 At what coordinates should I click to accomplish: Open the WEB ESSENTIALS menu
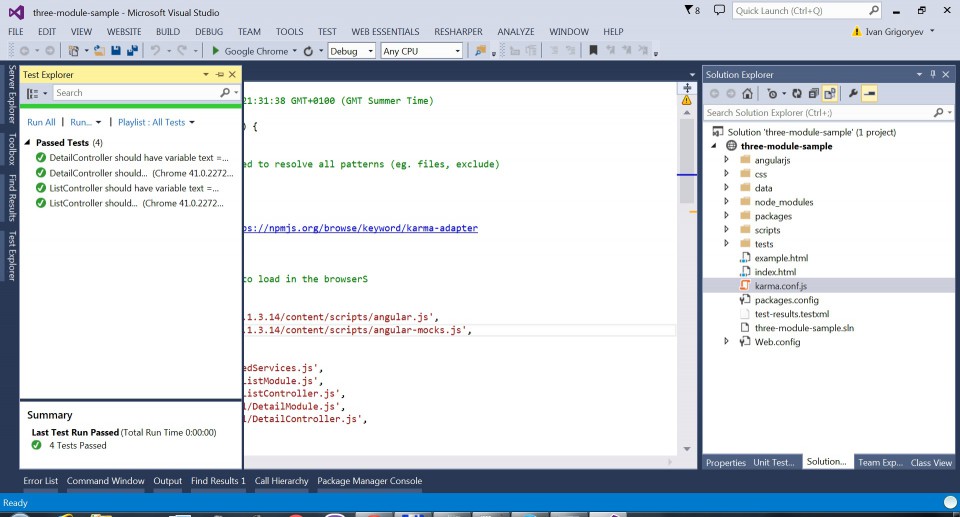385,31
